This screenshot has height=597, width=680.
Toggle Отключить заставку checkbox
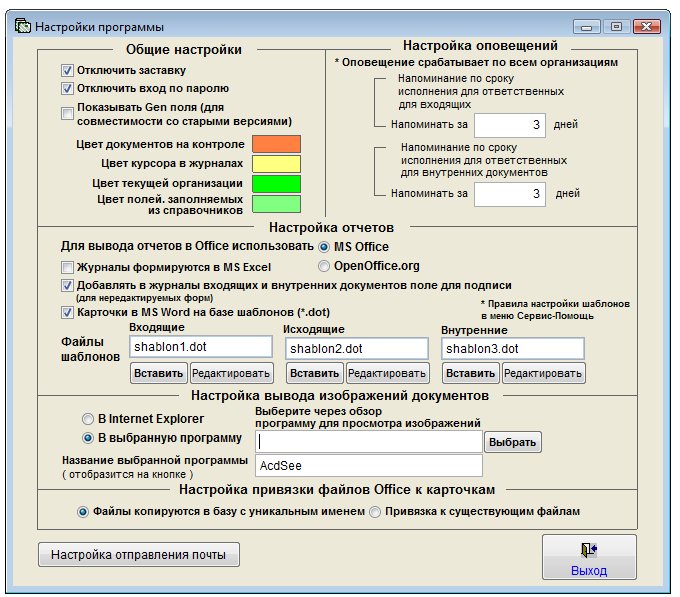coord(67,70)
